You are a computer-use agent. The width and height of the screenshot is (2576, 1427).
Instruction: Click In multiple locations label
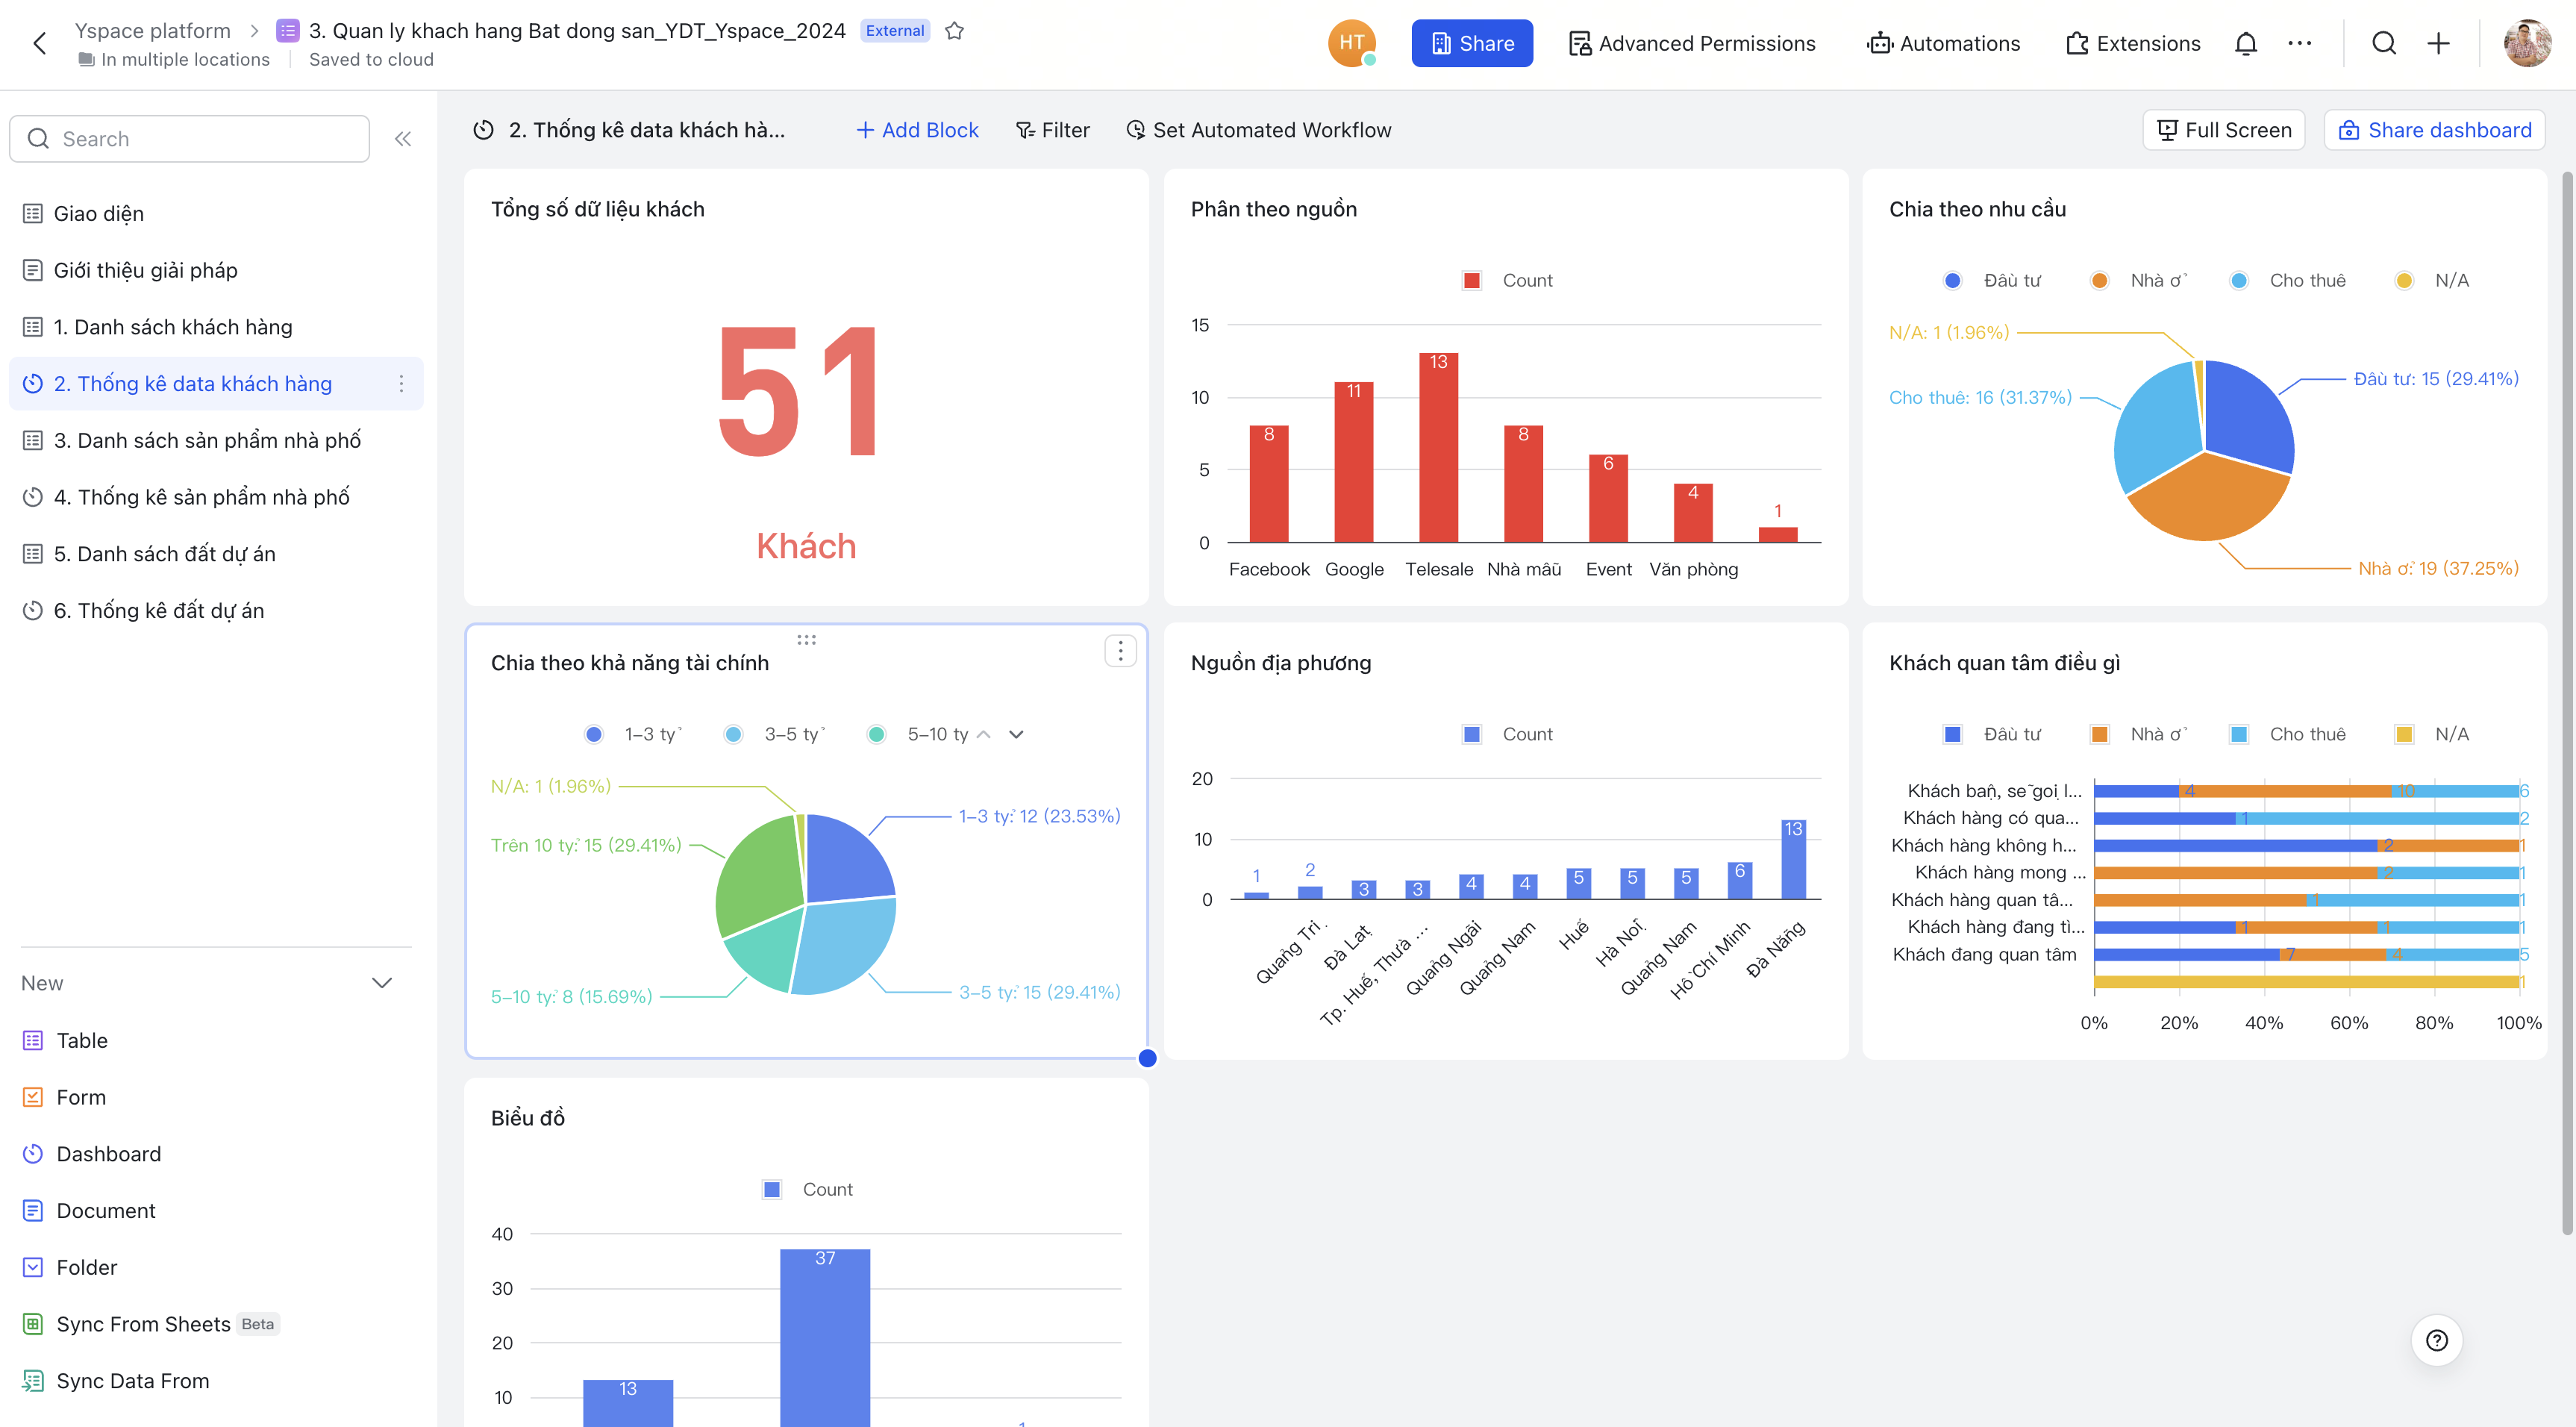[174, 59]
